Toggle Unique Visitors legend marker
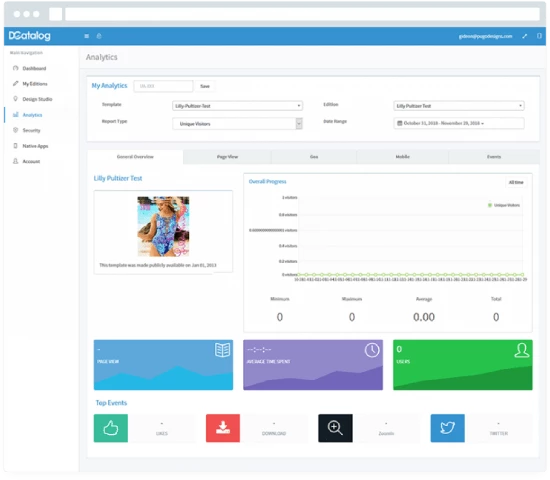 (x=490, y=205)
